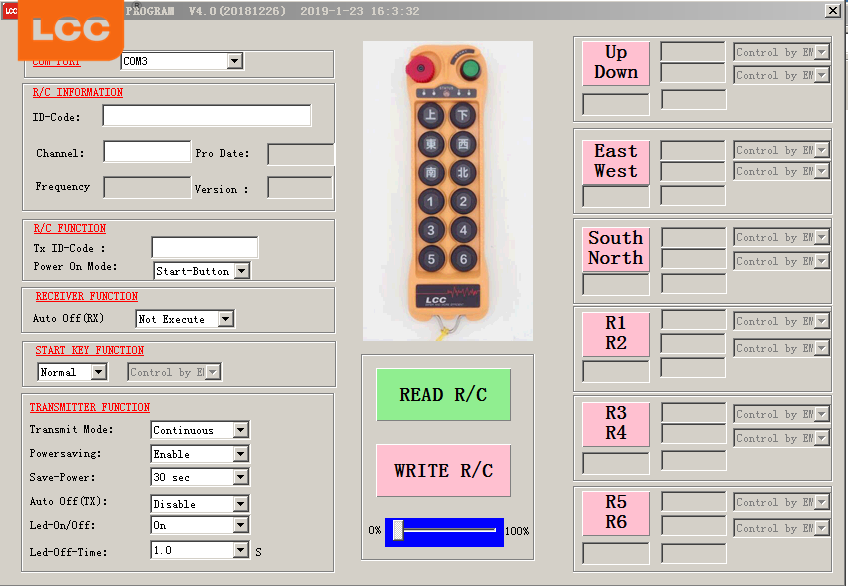
Task: Open the COM3 port dropdown
Action: tap(235, 62)
